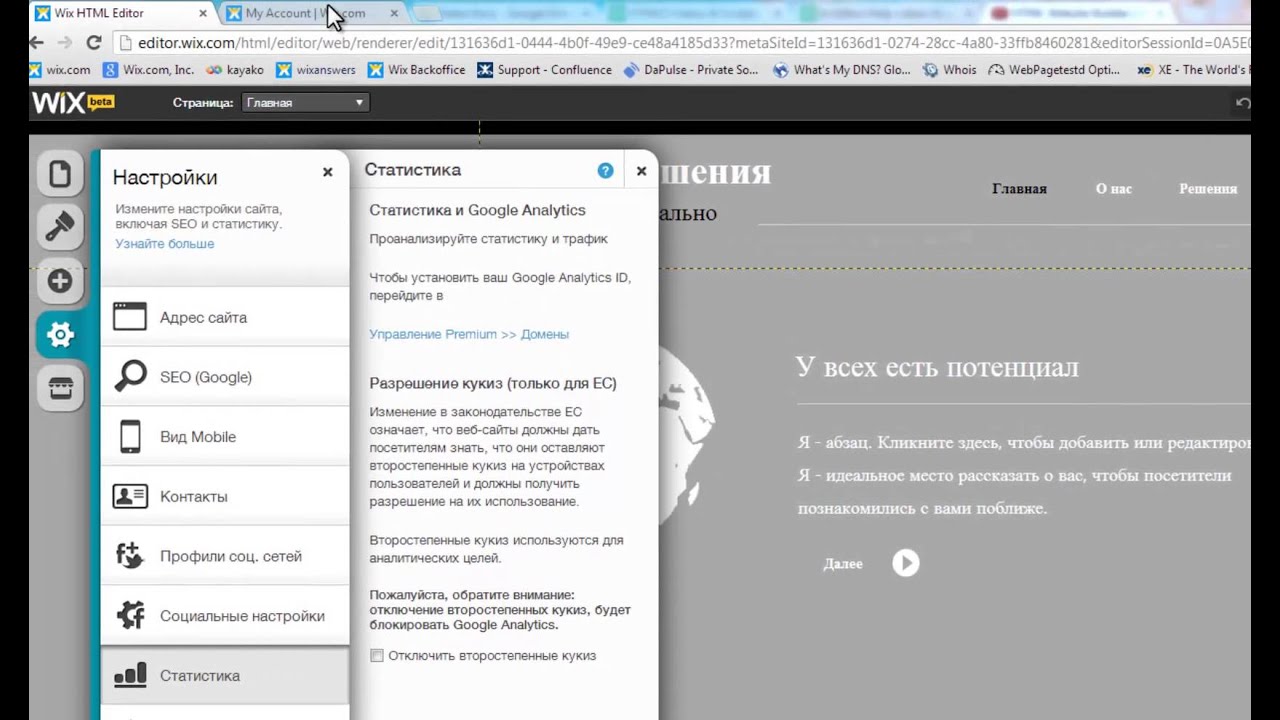The height and width of the screenshot is (720, 1280).
Task: Close the Статистика panel
Action: (x=641, y=171)
